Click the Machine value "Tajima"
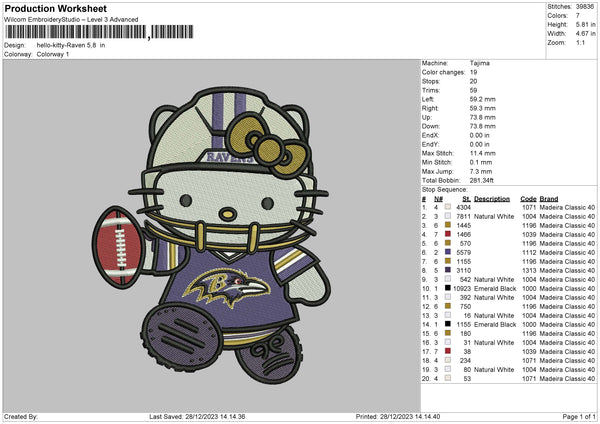 480,63
